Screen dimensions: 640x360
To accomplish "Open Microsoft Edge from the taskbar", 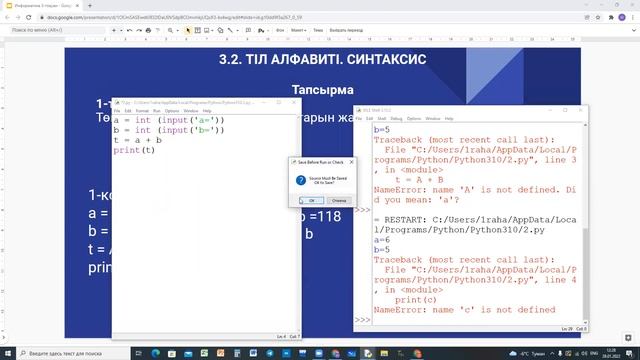I will [x=156, y=353].
